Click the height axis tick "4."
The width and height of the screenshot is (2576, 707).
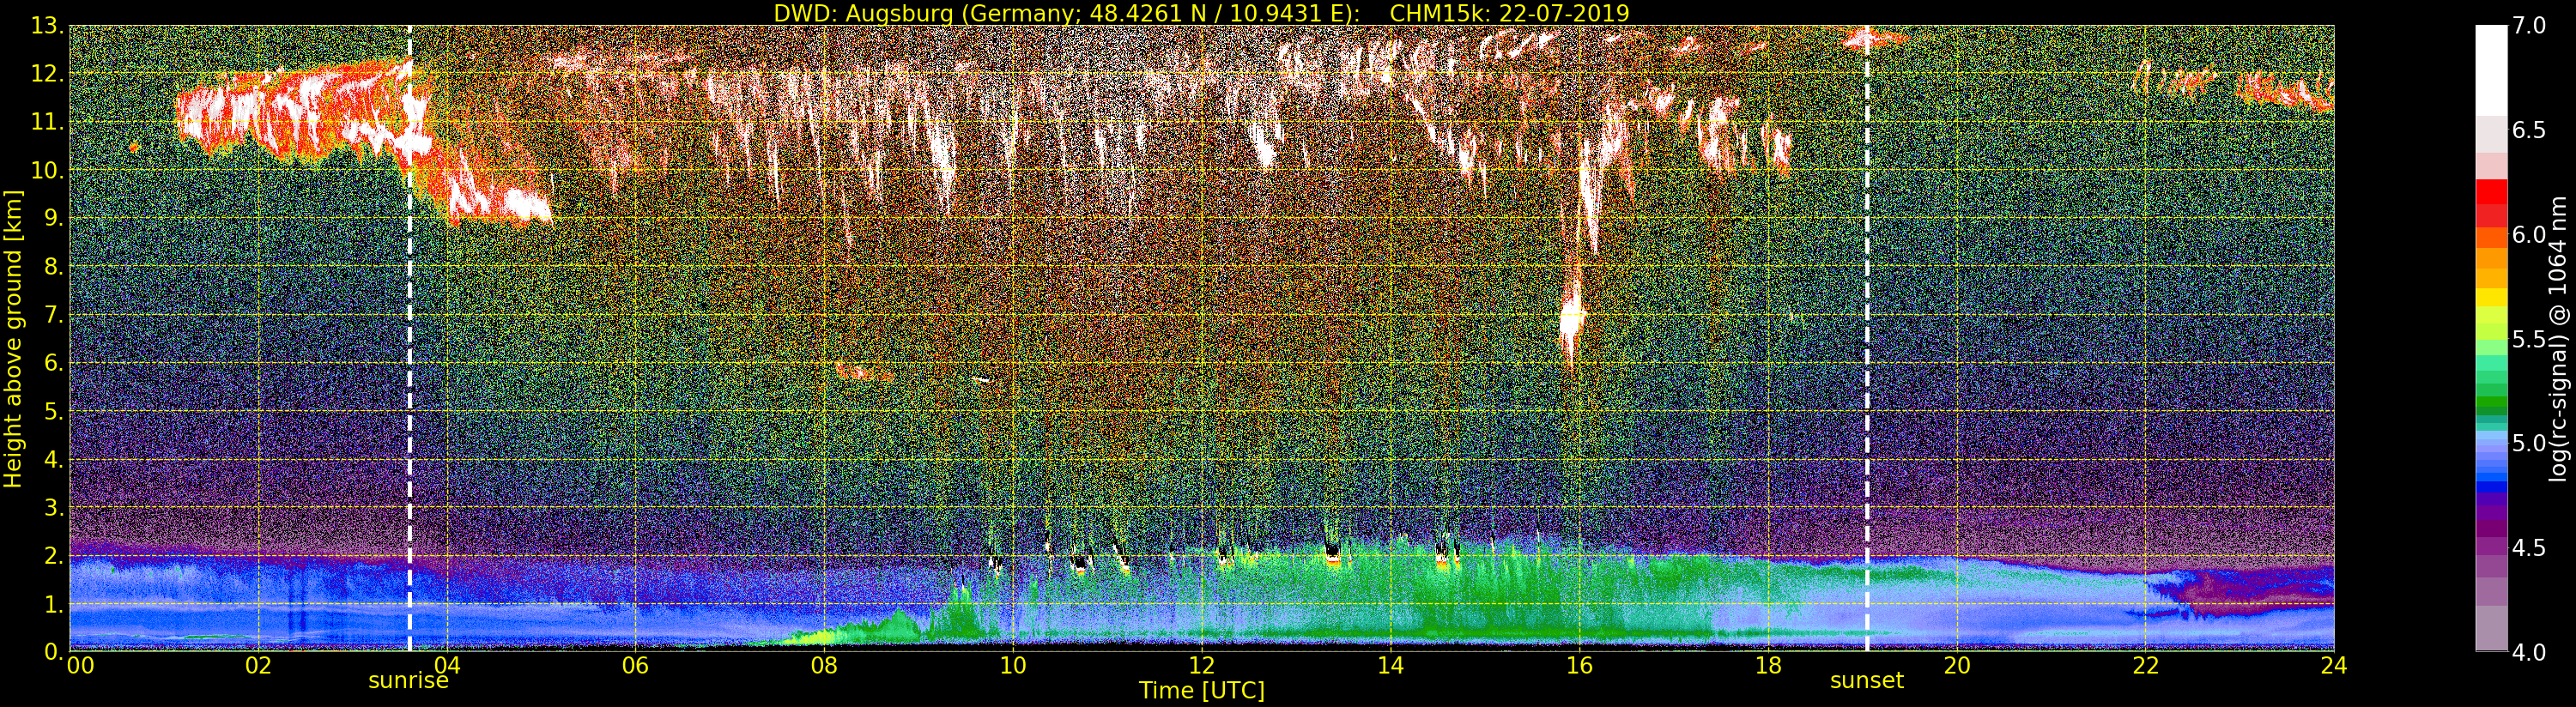point(52,459)
